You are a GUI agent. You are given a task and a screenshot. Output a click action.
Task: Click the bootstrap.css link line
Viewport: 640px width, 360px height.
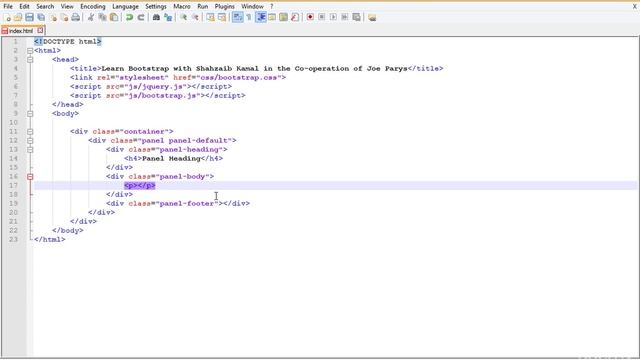178,78
